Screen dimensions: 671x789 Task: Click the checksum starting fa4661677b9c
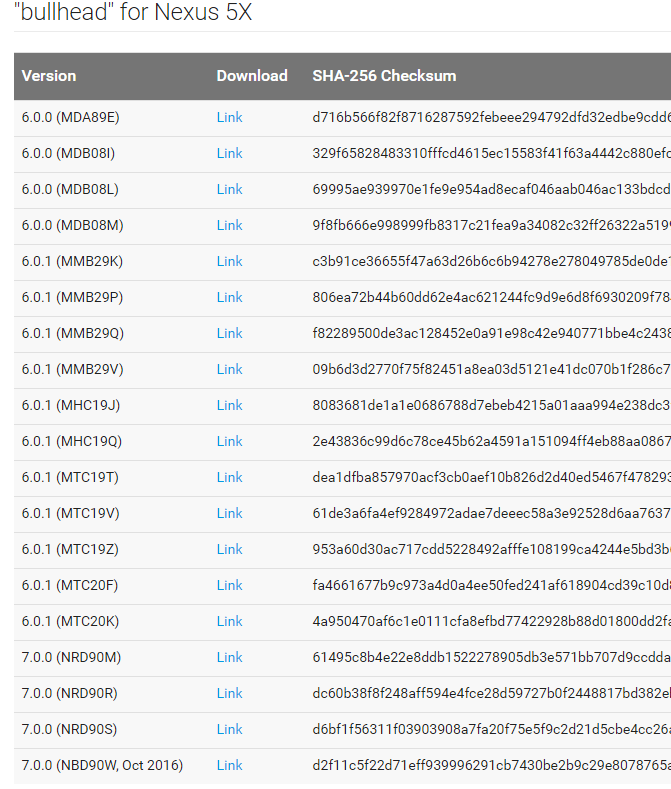tap(492, 585)
